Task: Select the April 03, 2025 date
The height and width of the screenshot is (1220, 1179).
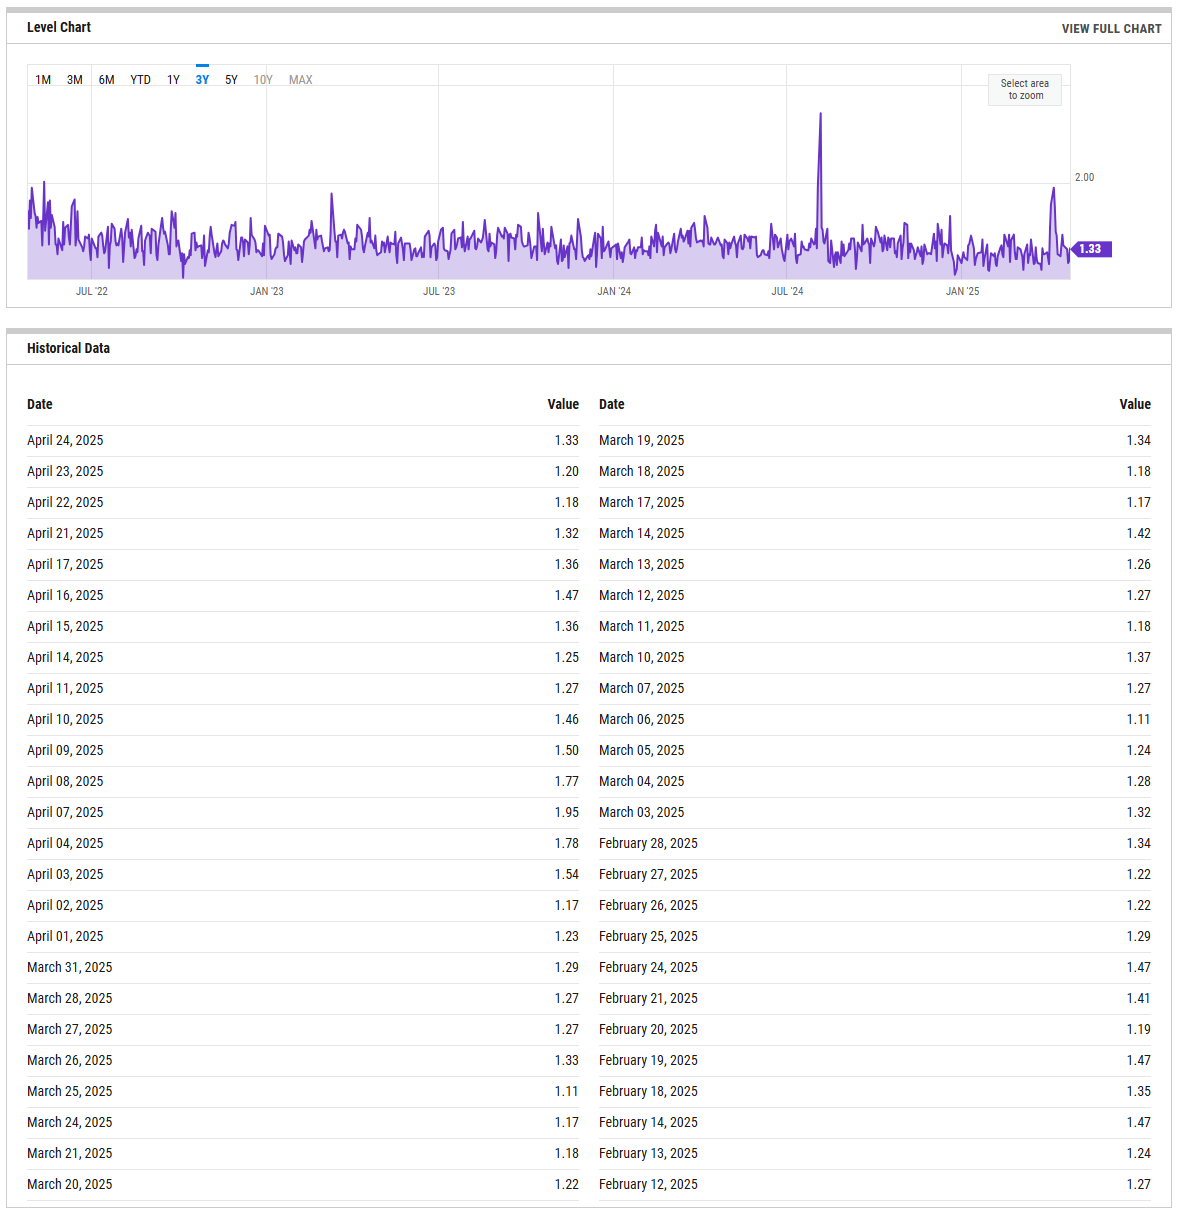Action: tap(65, 875)
